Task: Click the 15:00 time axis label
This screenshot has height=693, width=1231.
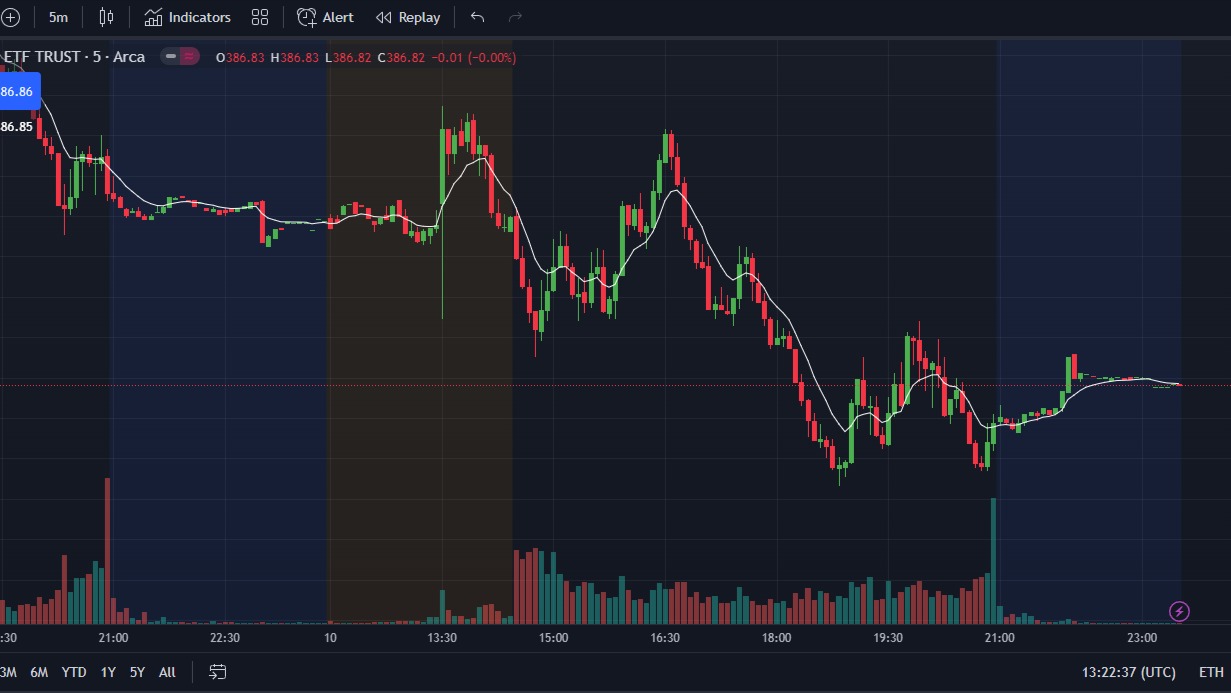Action: click(553, 638)
